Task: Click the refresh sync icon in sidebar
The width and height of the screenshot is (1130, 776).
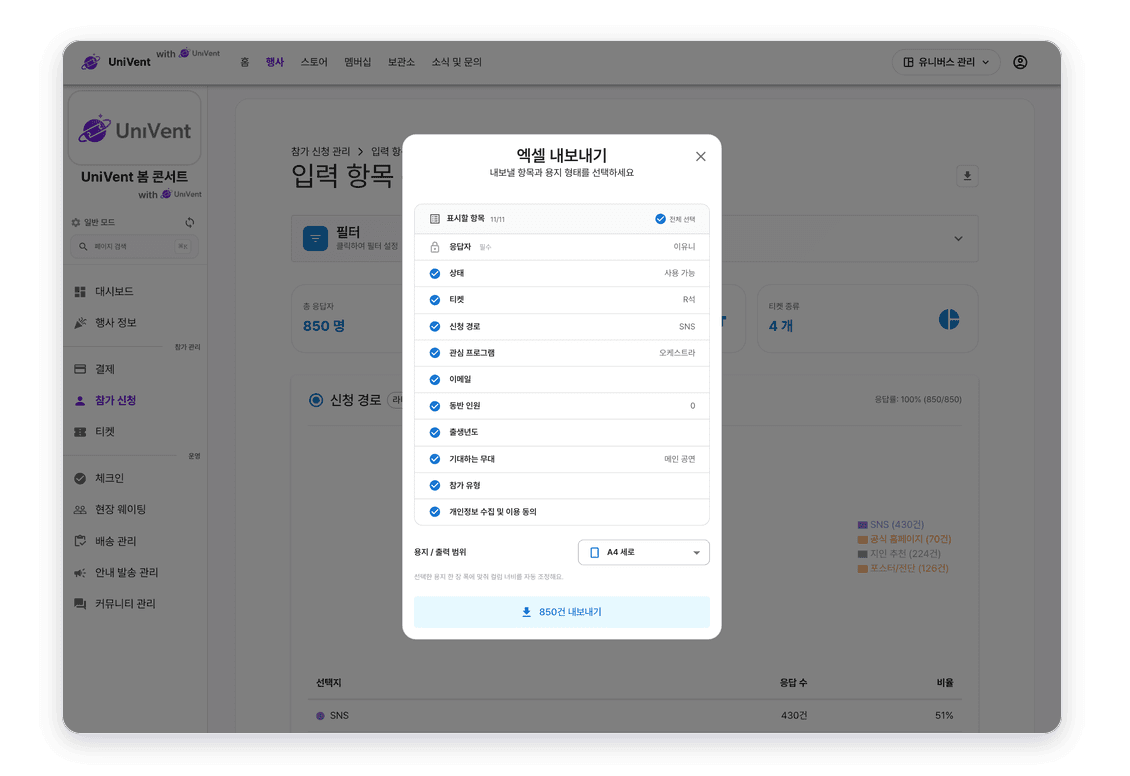Action: 190,223
